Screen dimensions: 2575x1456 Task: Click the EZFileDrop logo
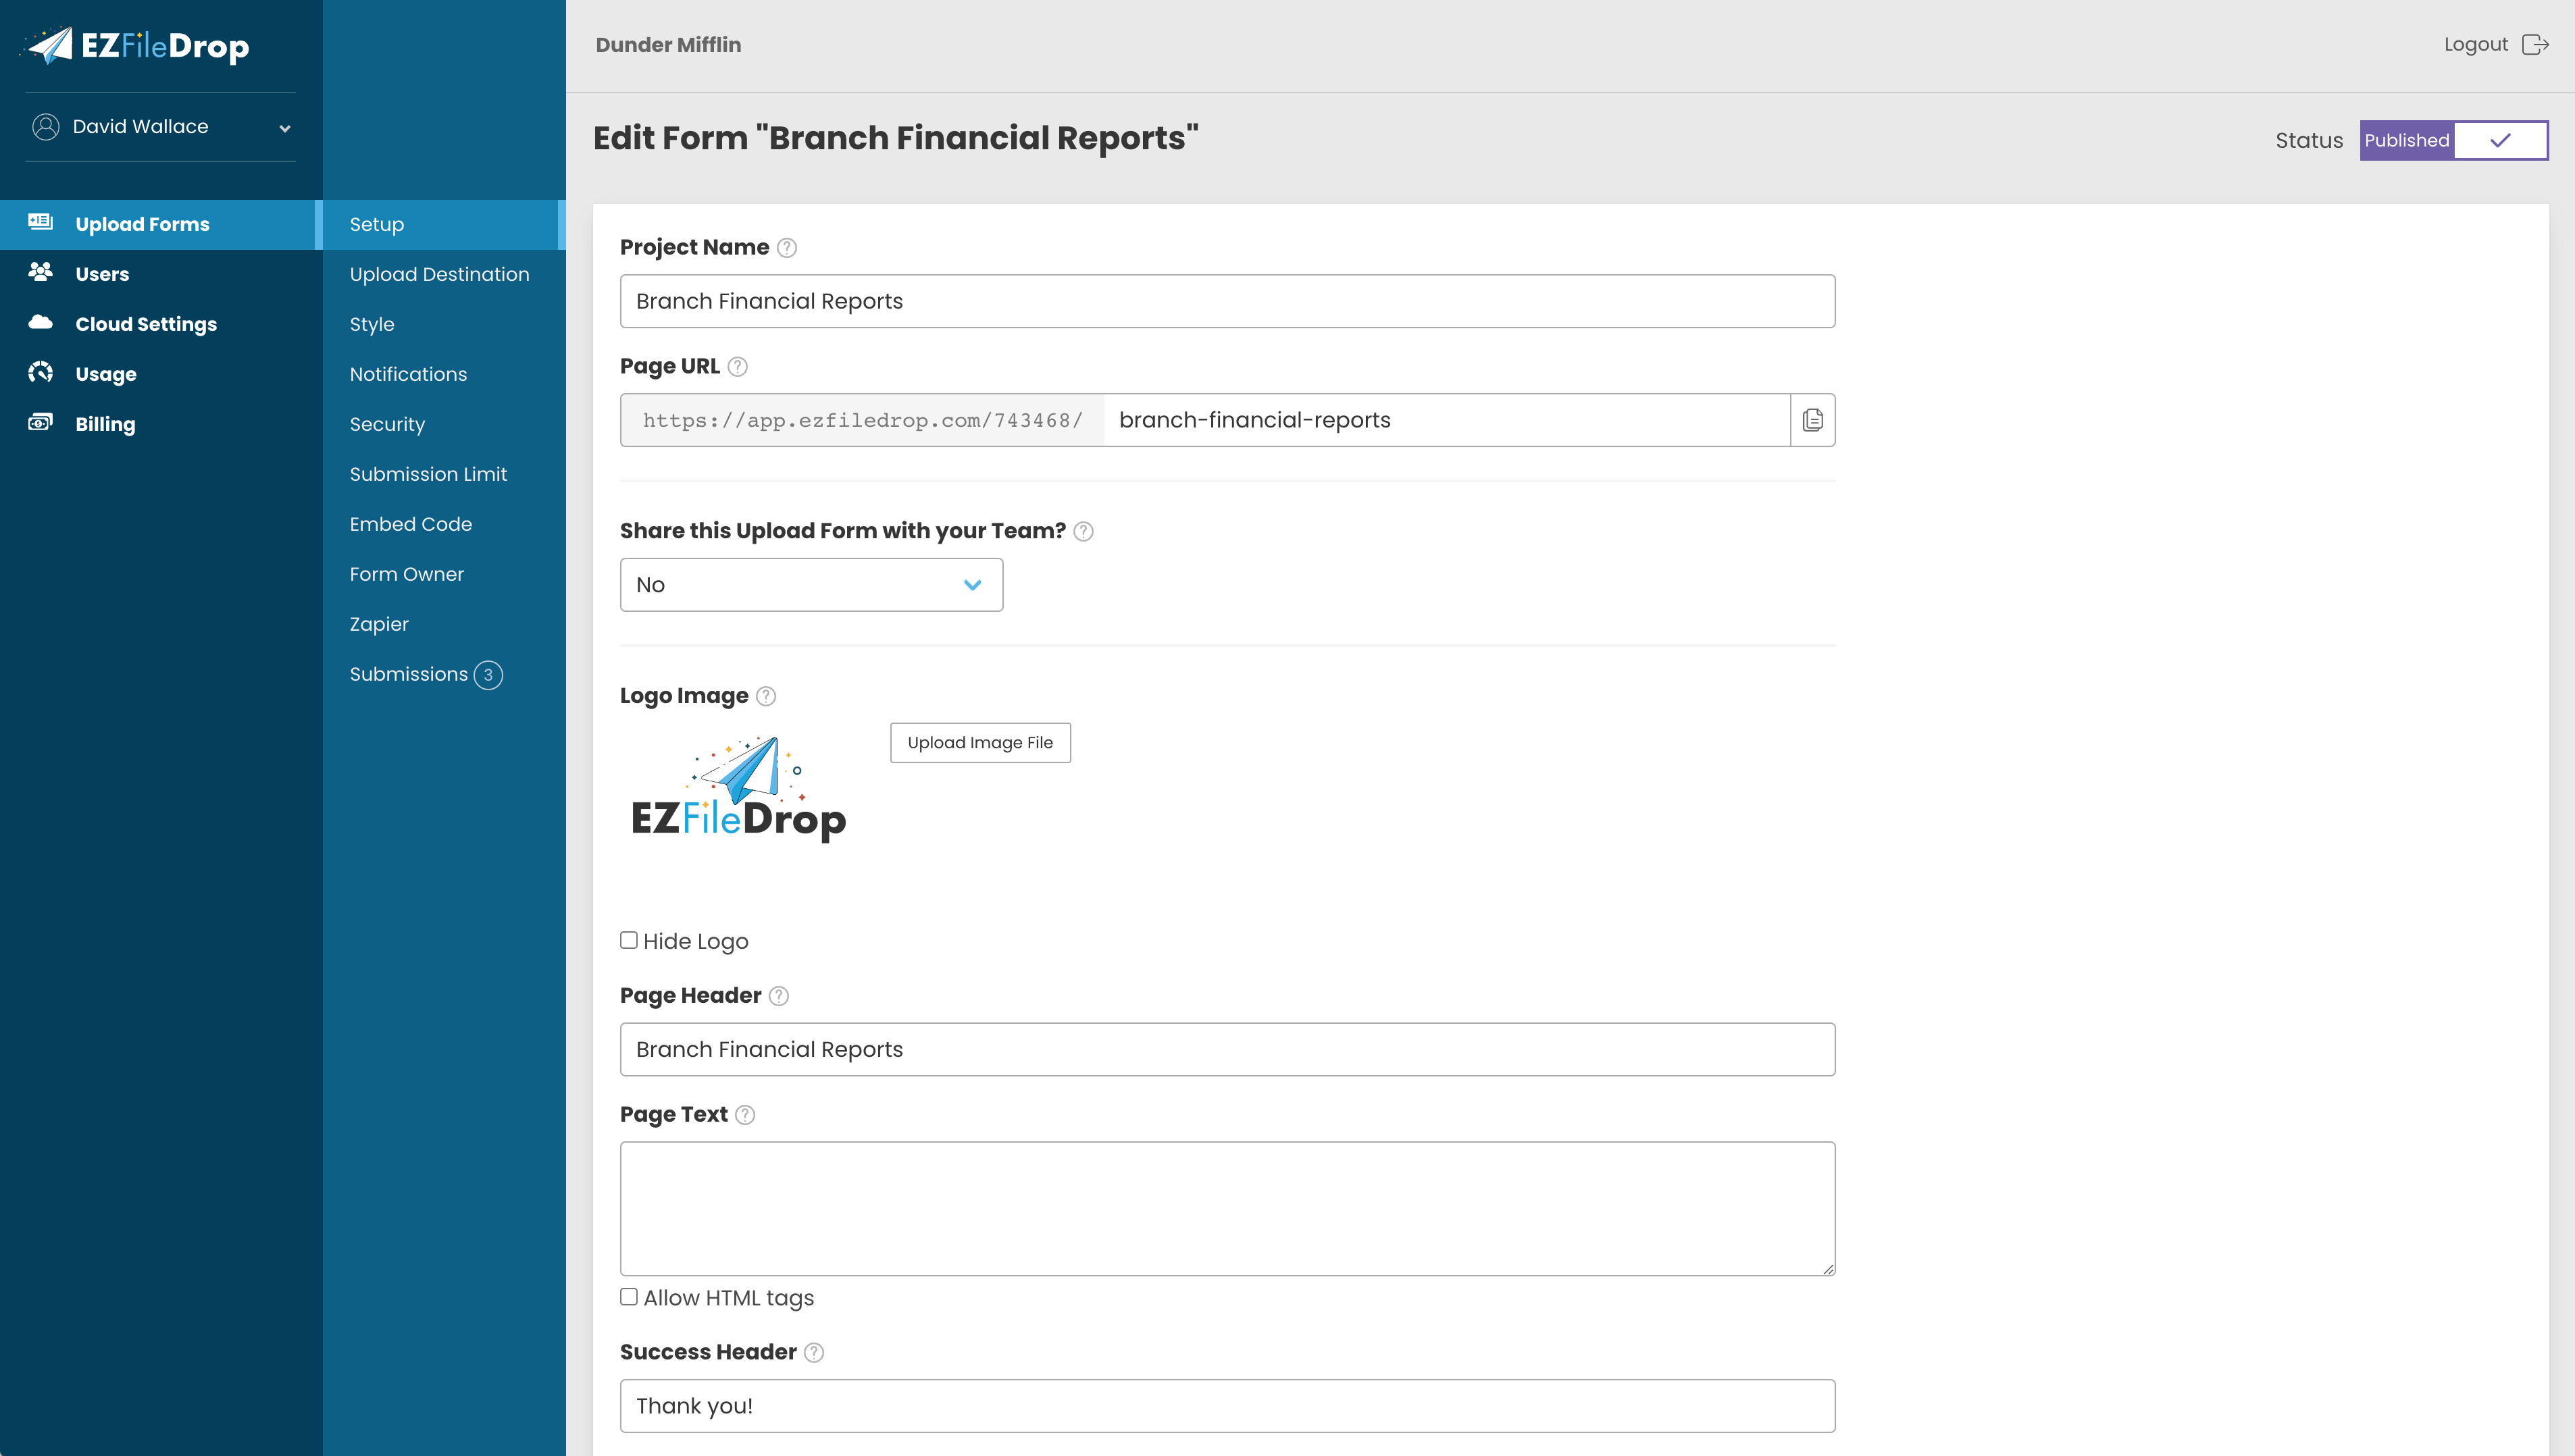pos(140,44)
